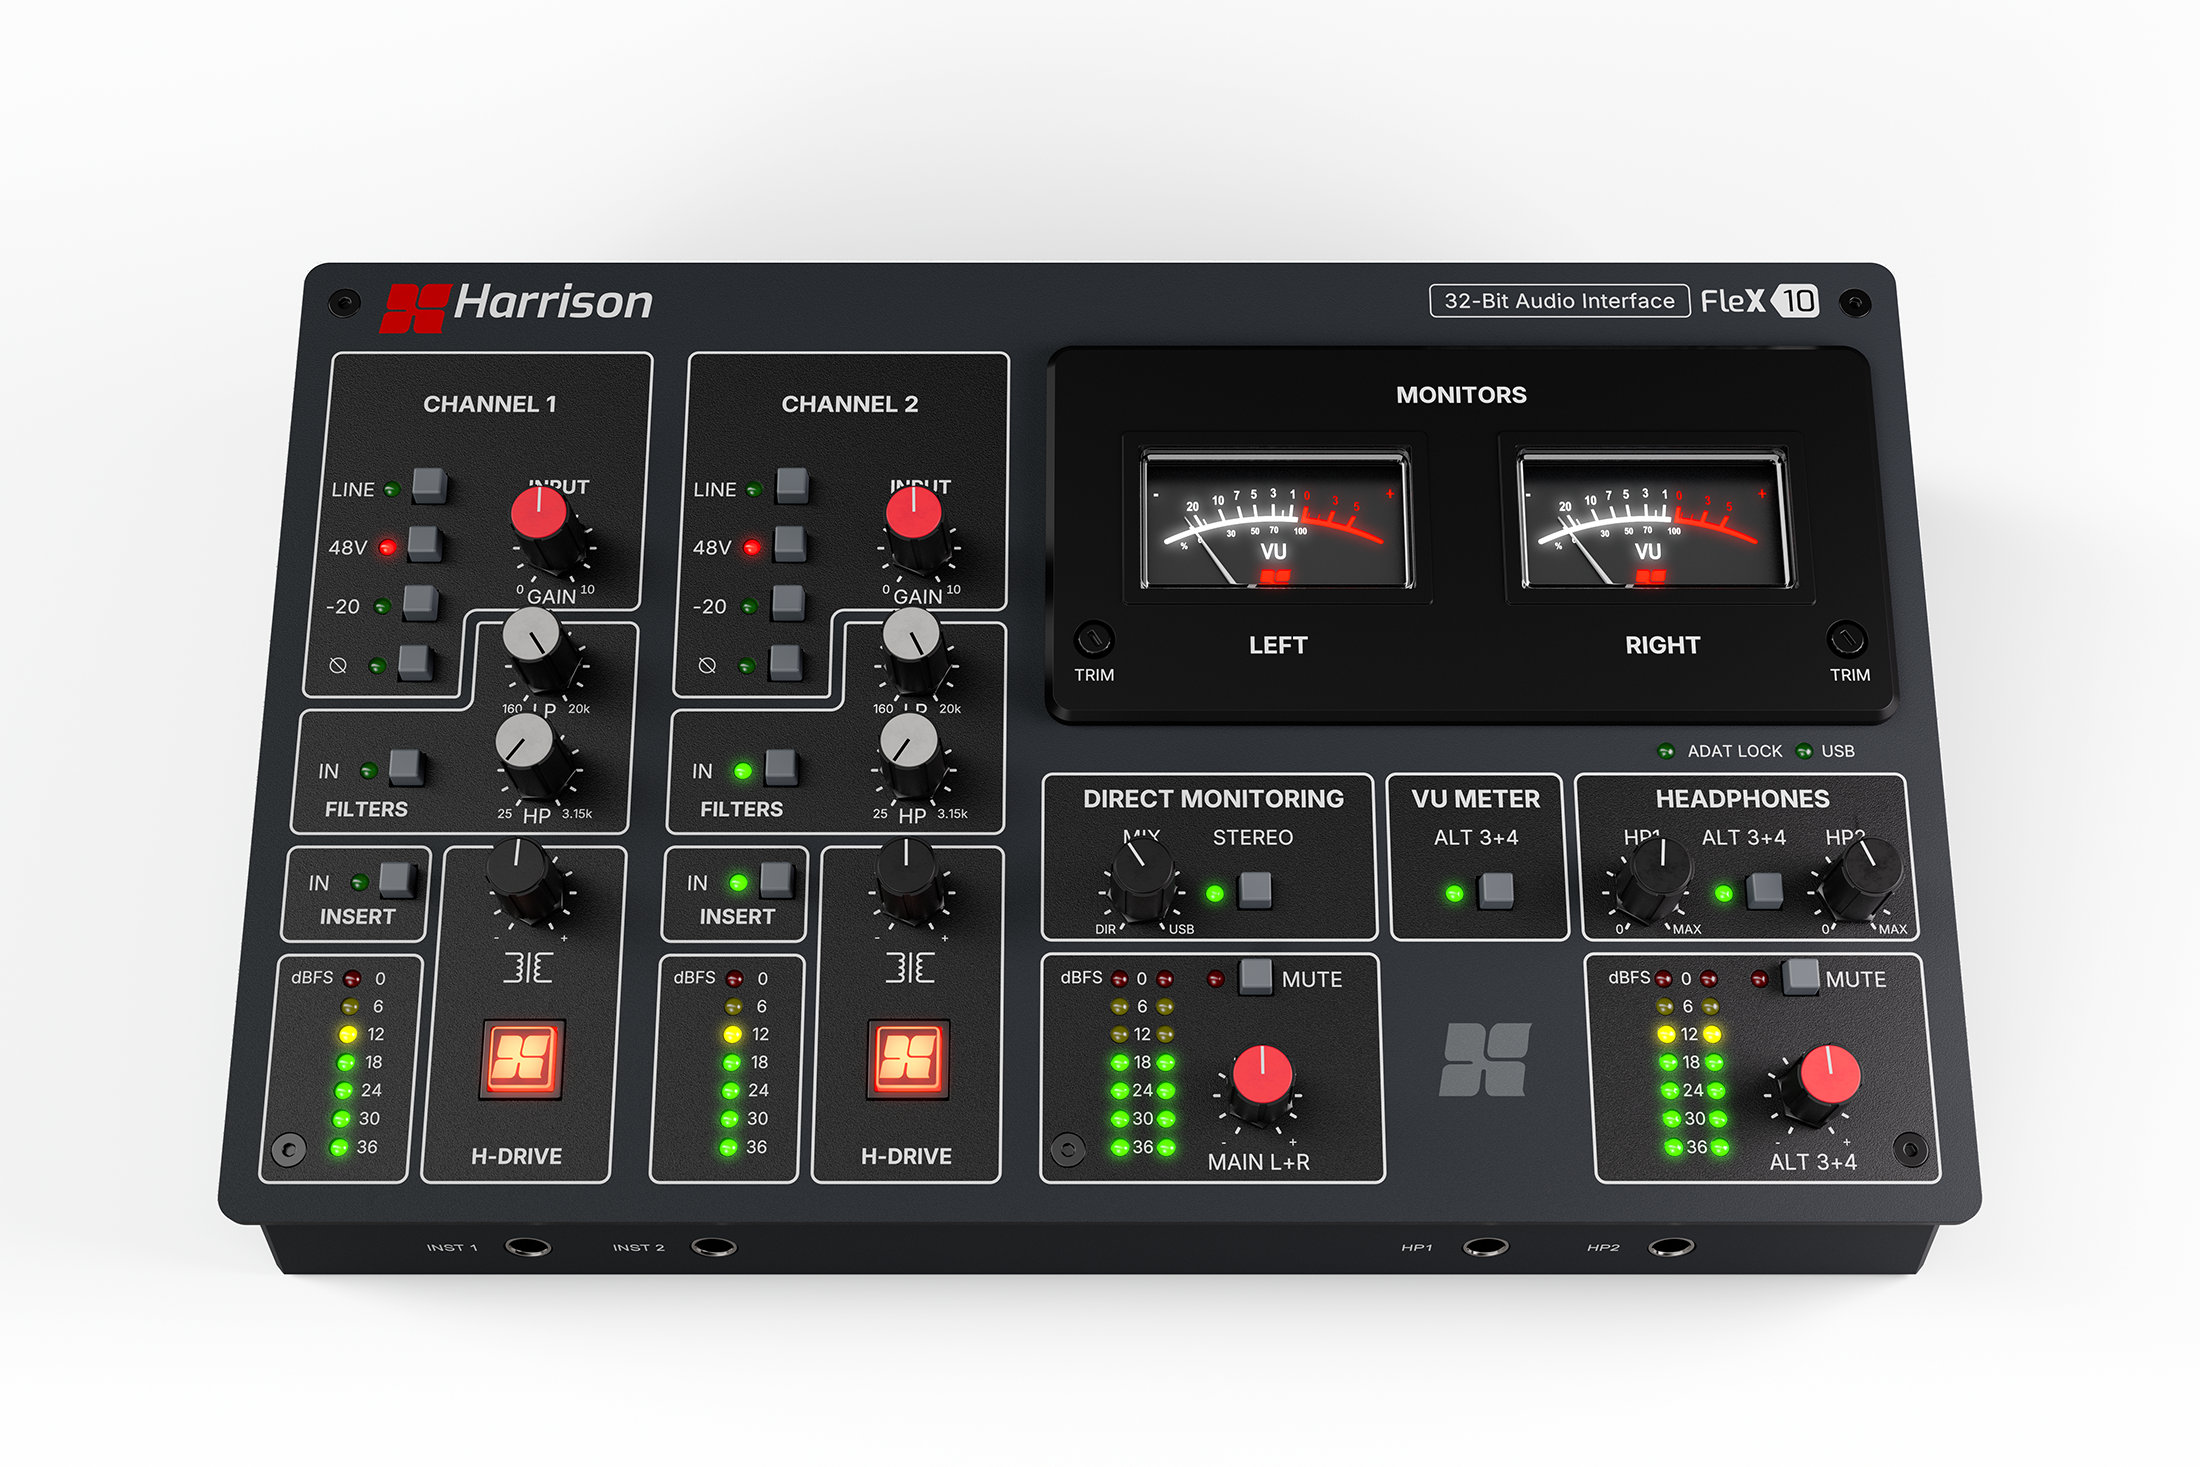
Task: Click the grey Harrison emblem between meters
Action: click(1485, 1059)
